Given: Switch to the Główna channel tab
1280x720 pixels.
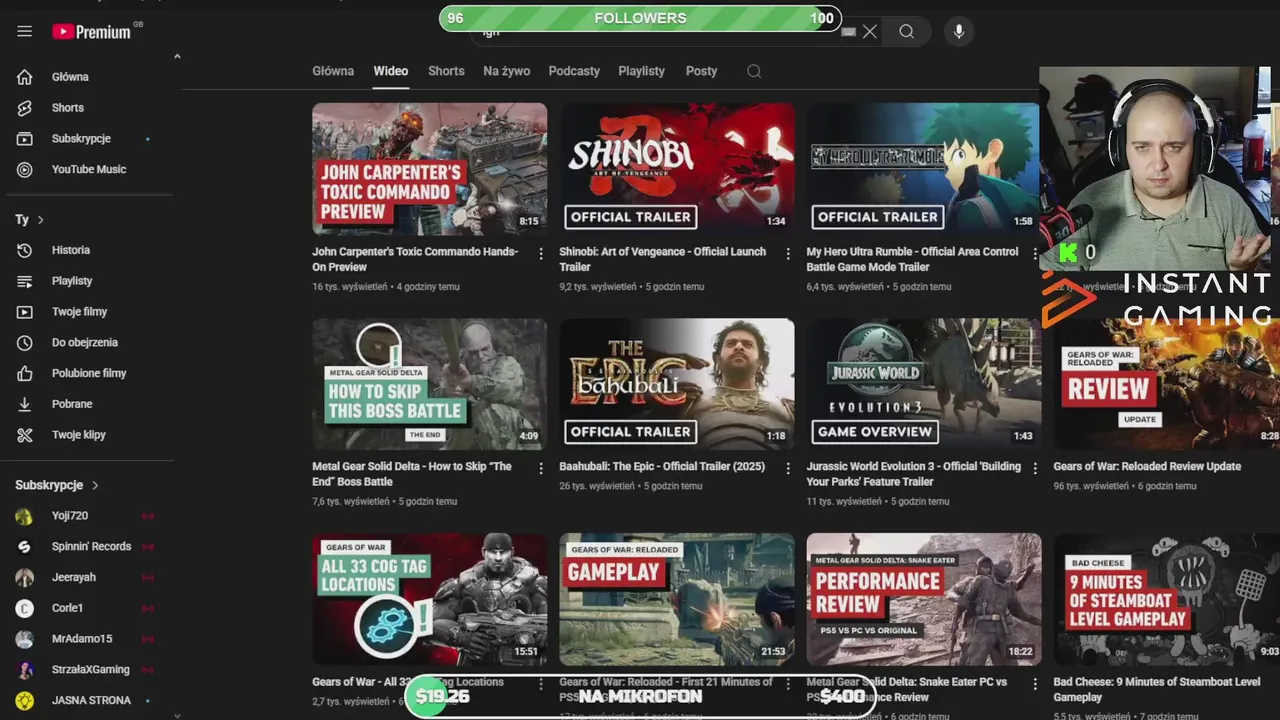Looking at the screenshot, I should coord(333,71).
